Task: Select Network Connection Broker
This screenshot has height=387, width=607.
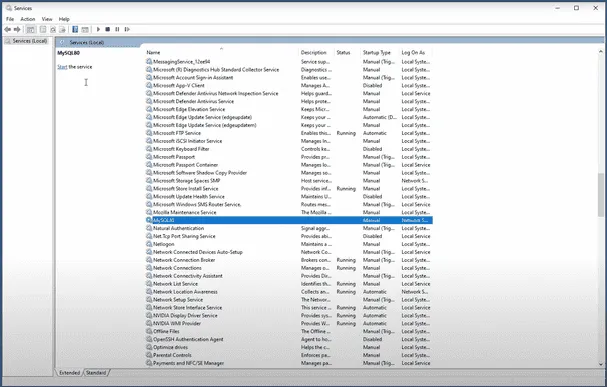Action: (289, 260)
